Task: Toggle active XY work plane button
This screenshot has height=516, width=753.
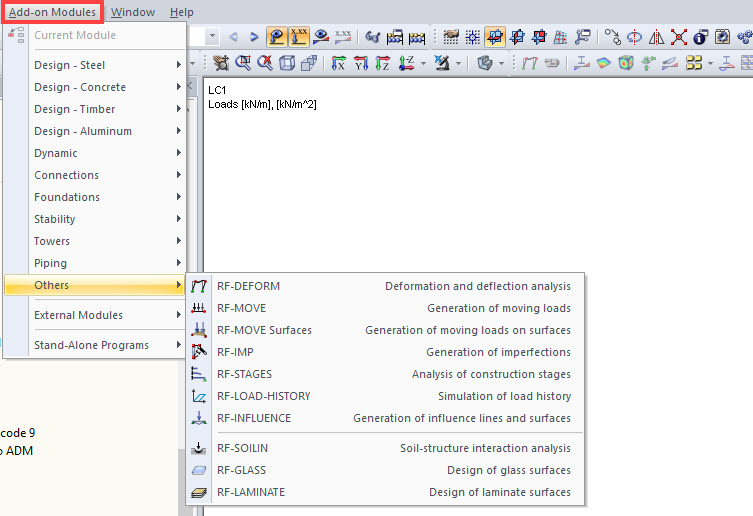Action: point(495,37)
